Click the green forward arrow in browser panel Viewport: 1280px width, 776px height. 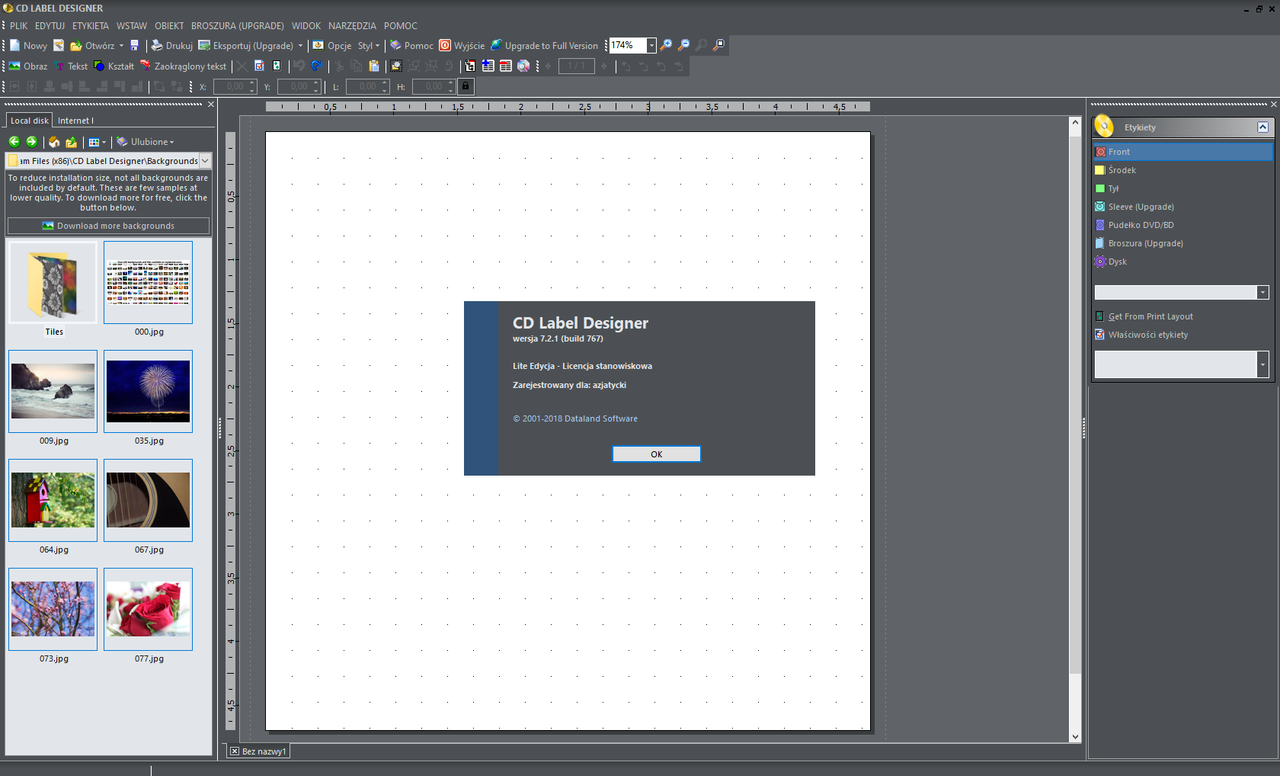32,142
